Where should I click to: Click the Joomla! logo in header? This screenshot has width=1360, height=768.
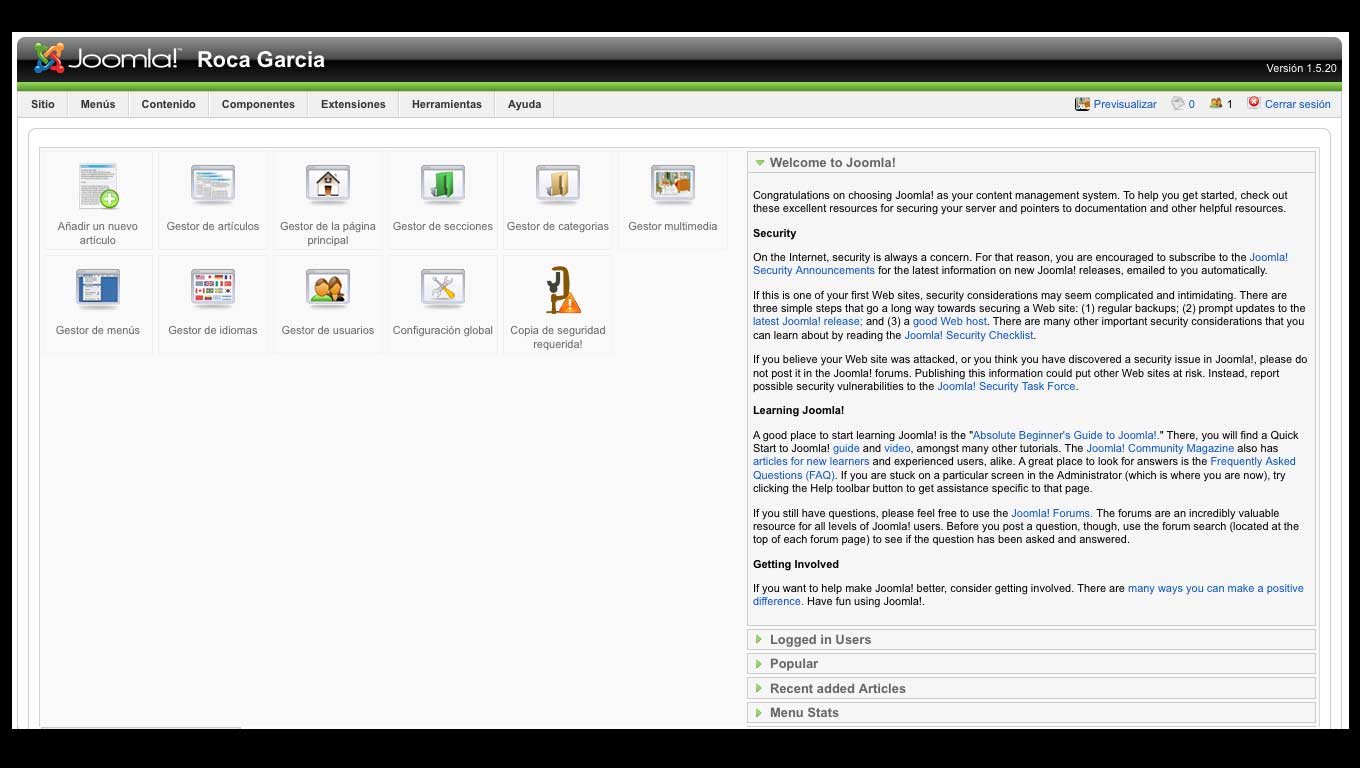pos(107,59)
